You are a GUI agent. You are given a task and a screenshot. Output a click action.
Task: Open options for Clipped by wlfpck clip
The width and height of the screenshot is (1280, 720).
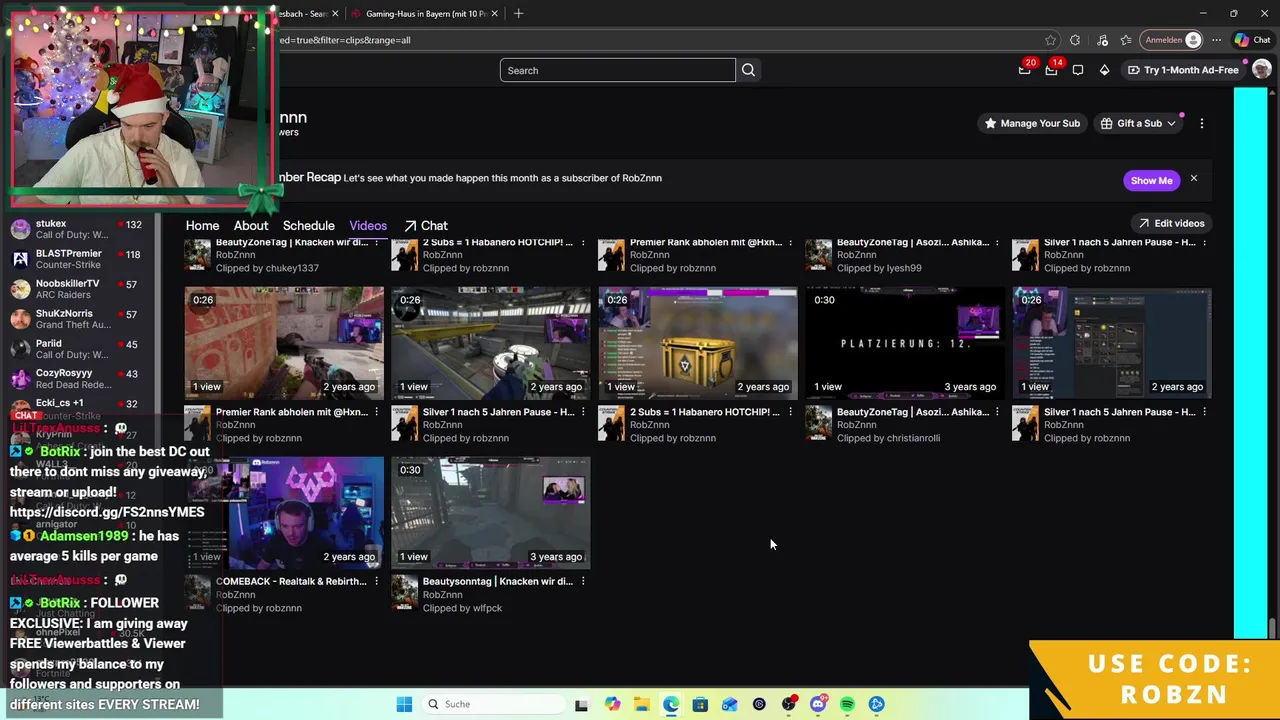583,581
